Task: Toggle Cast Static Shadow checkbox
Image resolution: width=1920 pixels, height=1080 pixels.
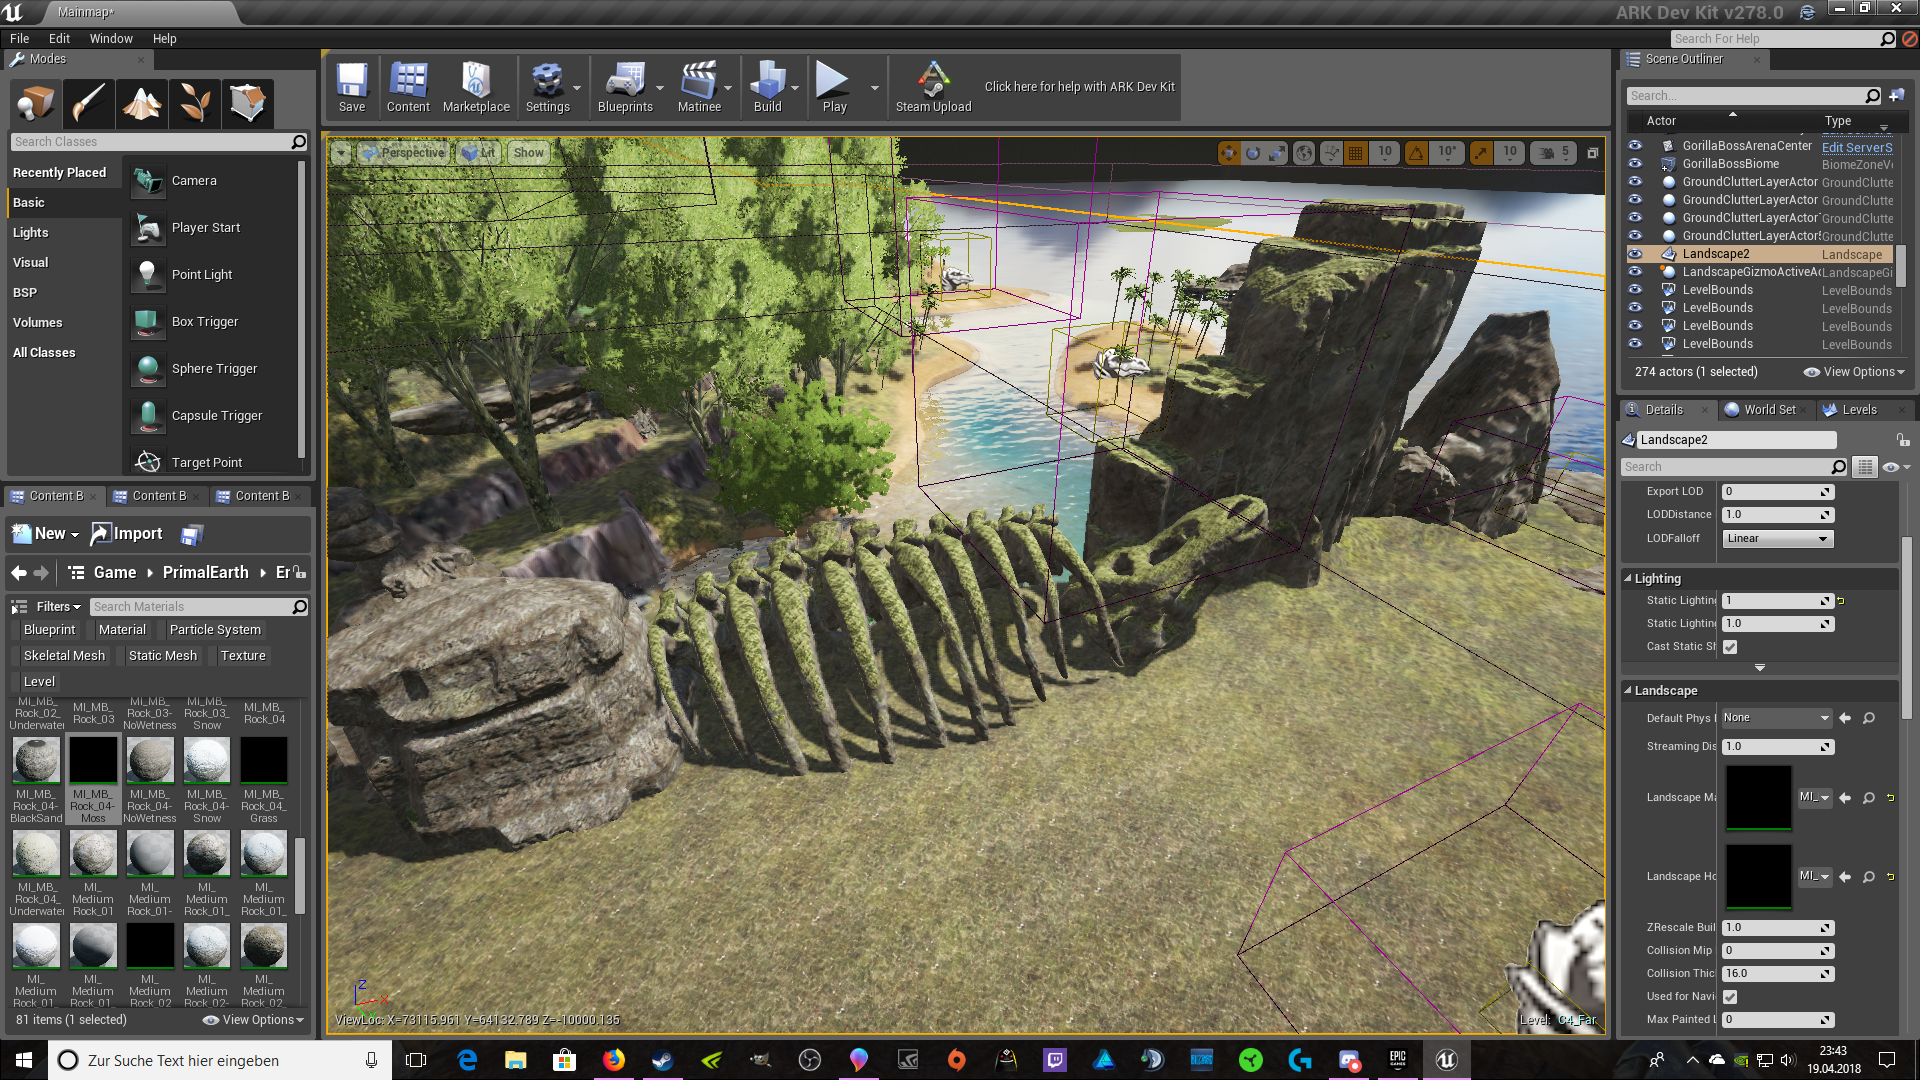Action: coord(1730,647)
